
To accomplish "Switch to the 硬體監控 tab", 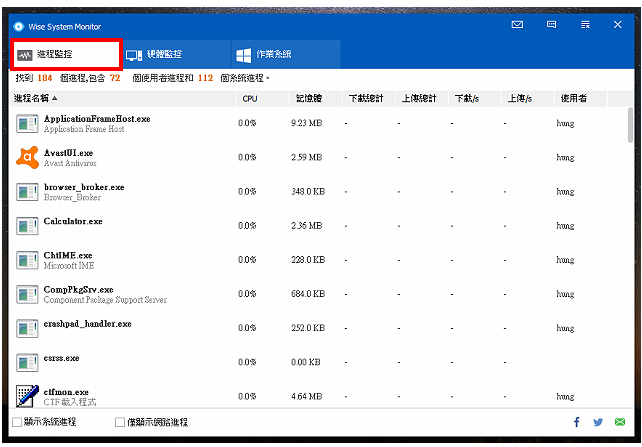I will point(177,54).
